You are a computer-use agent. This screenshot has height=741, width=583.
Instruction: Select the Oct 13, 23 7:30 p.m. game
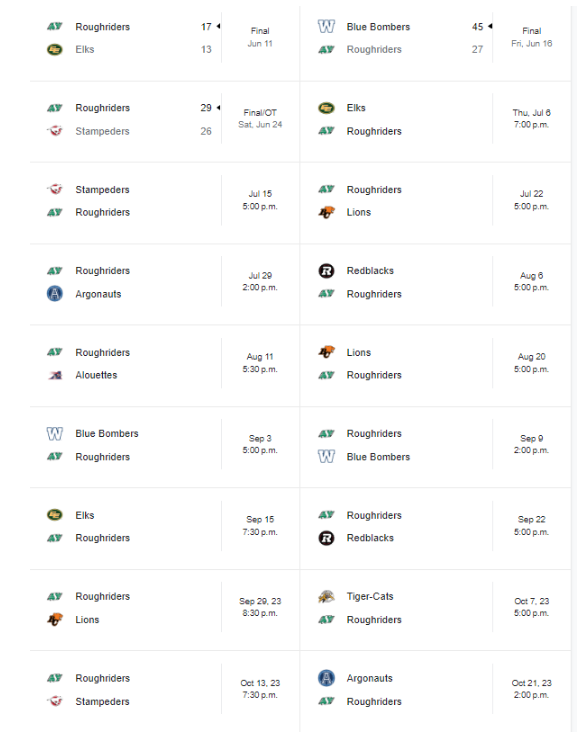click(x=260, y=689)
